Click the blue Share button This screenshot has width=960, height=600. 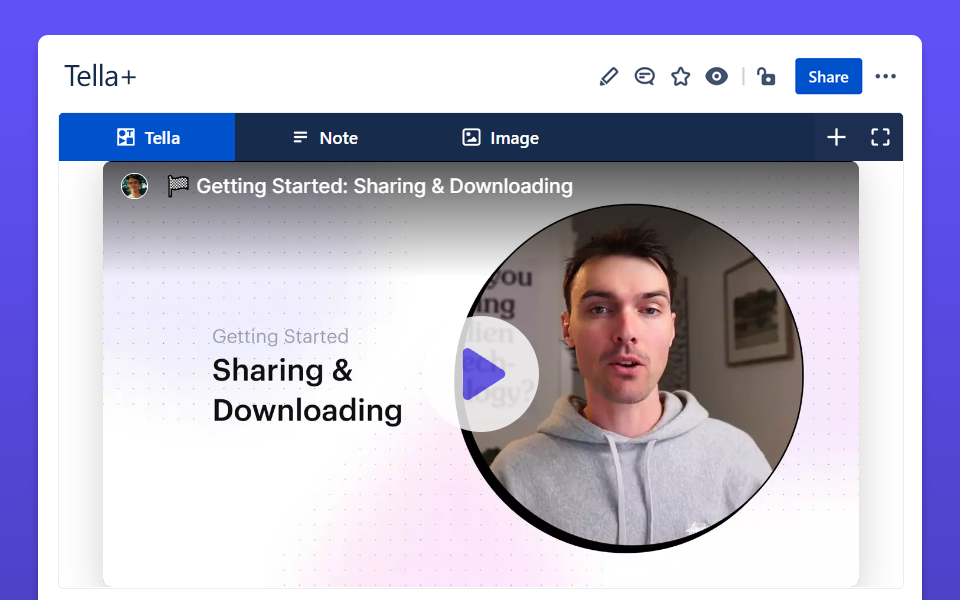828,77
